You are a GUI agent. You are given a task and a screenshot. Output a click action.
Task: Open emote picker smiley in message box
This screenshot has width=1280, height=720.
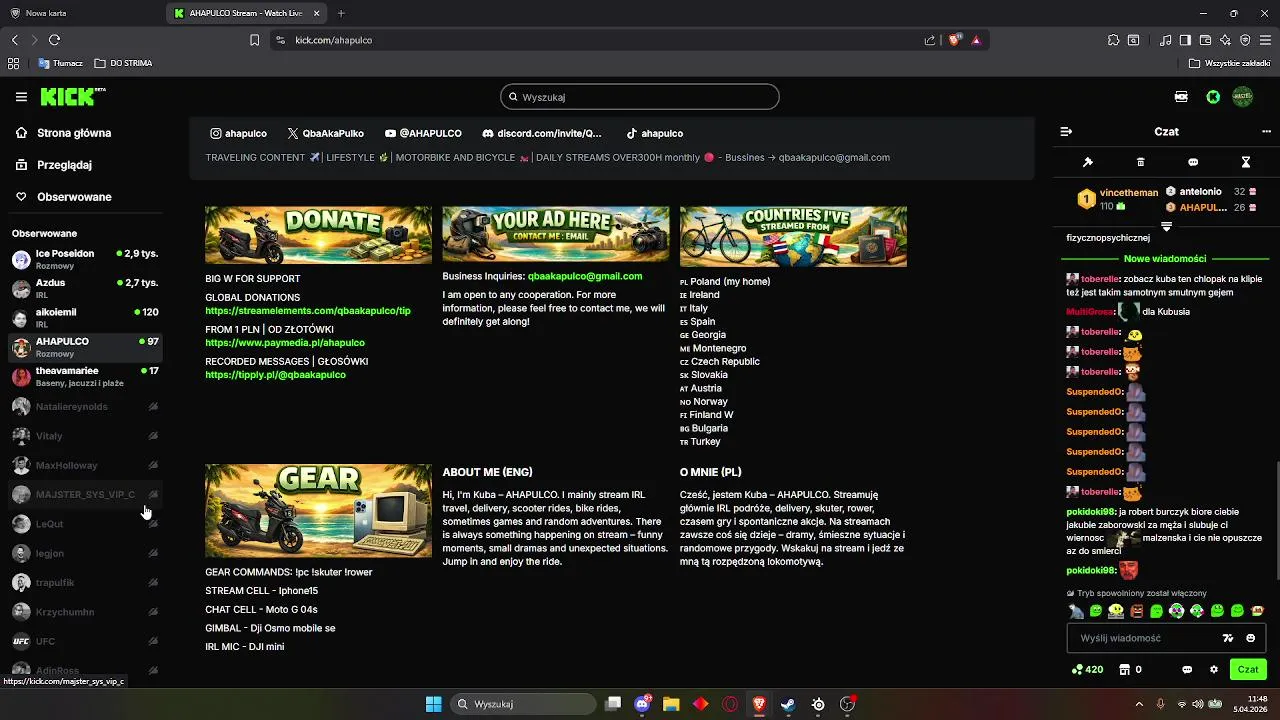1251,638
